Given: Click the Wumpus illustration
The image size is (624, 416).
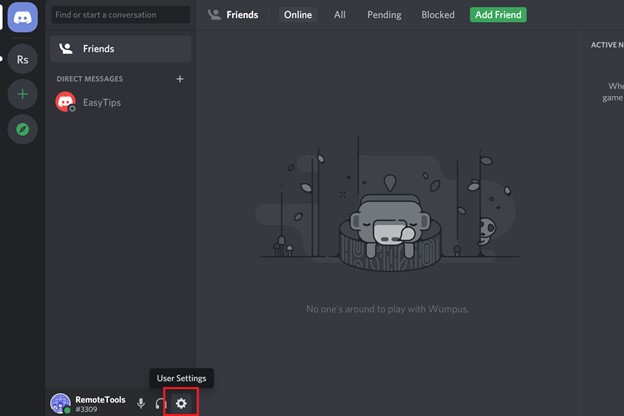Looking at the screenshot, I should click(389, 205).
